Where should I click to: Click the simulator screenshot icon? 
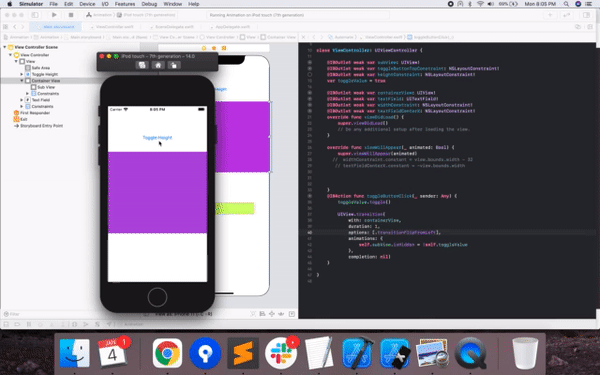142,65
